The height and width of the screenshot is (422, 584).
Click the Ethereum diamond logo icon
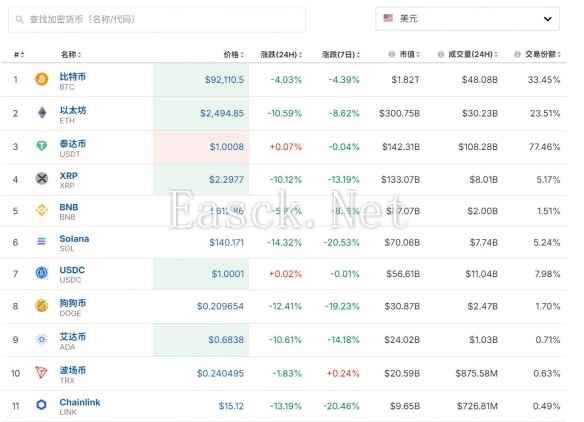[42, 112]
